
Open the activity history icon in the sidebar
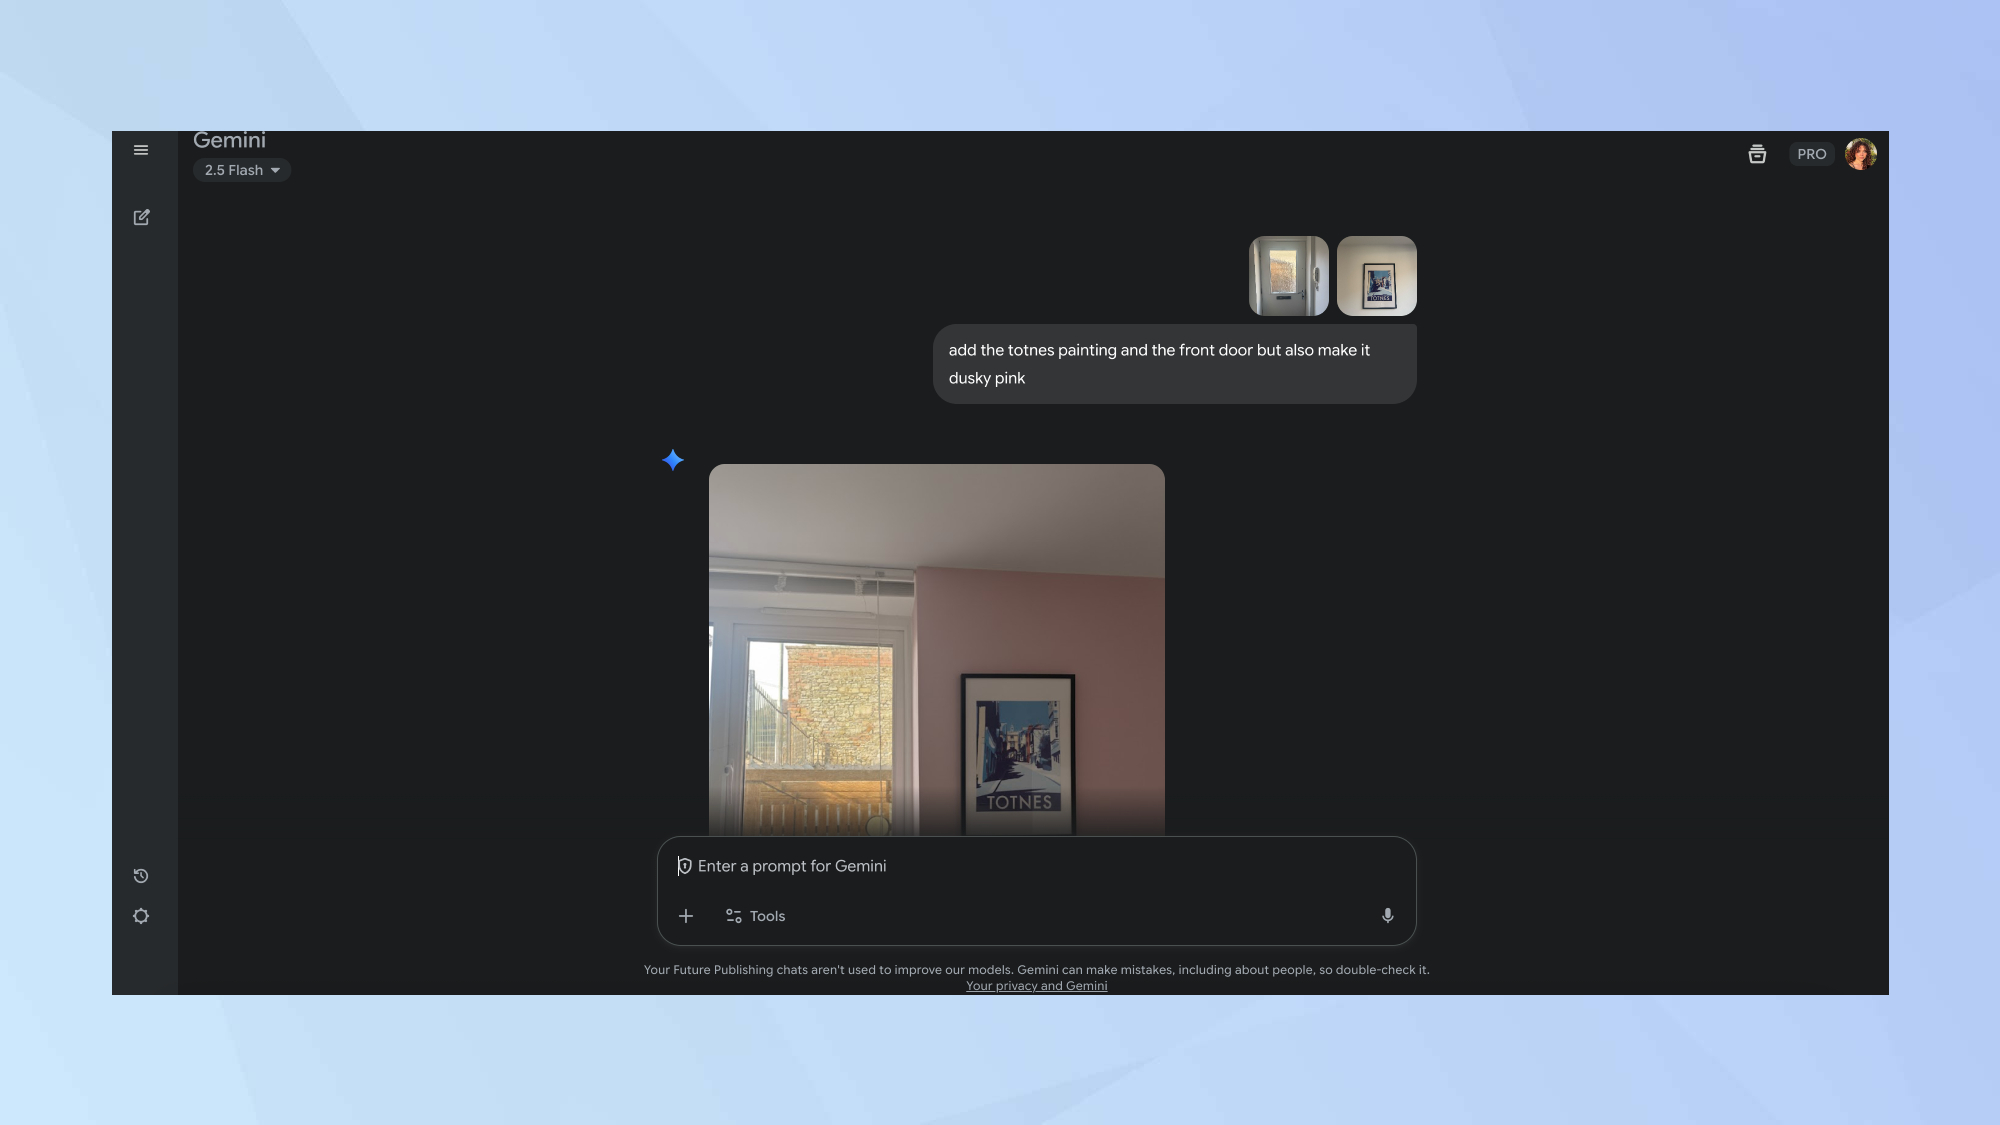coord(141,876)
